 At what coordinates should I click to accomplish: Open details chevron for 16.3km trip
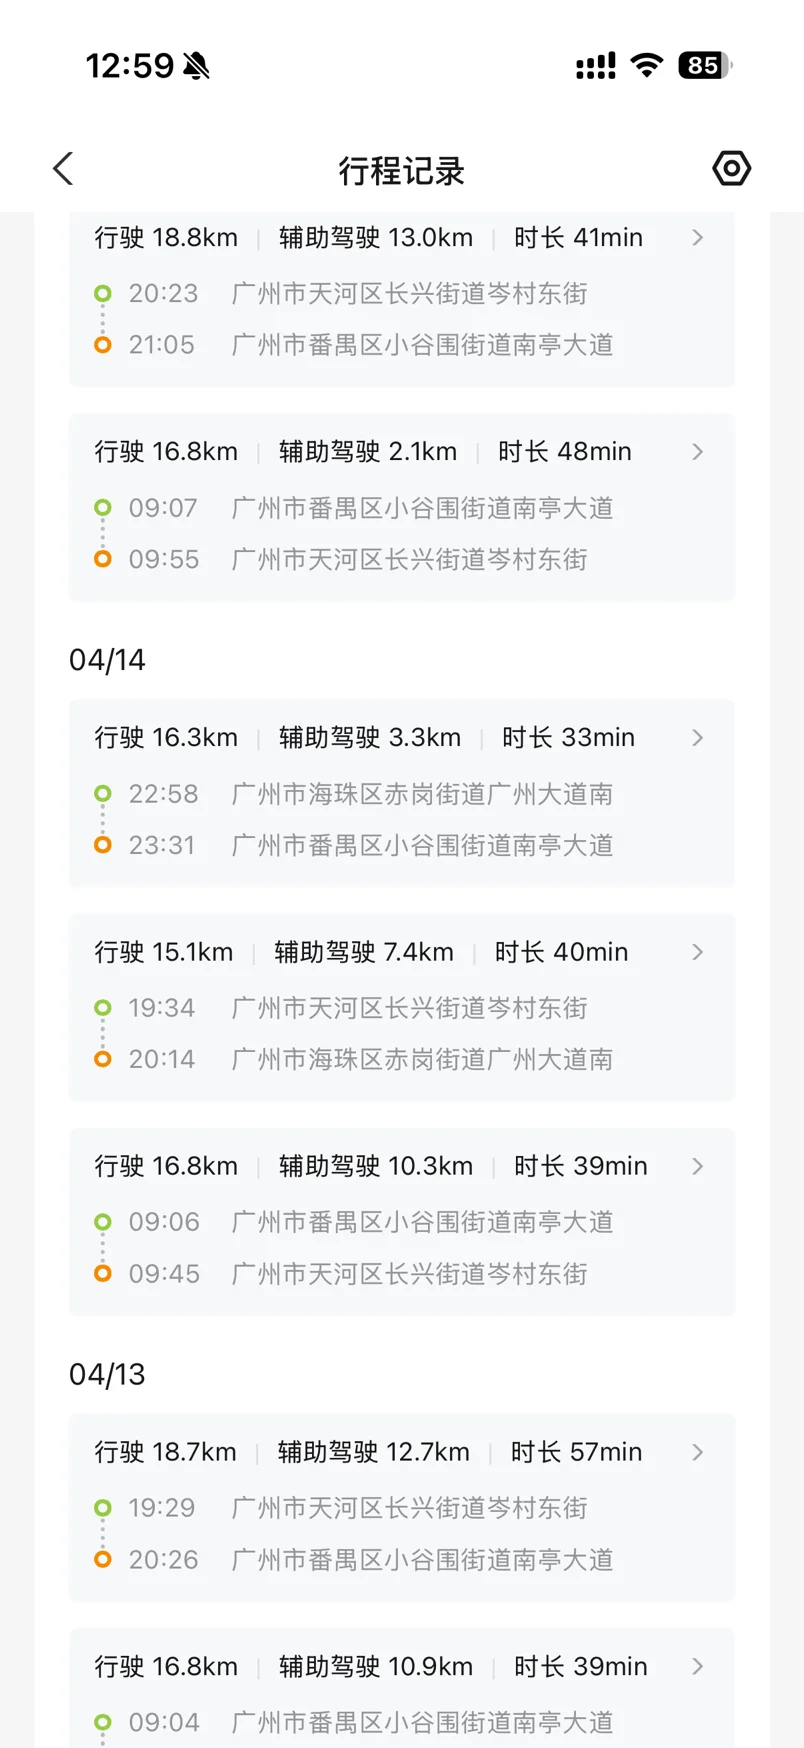(x=698, y=738)
